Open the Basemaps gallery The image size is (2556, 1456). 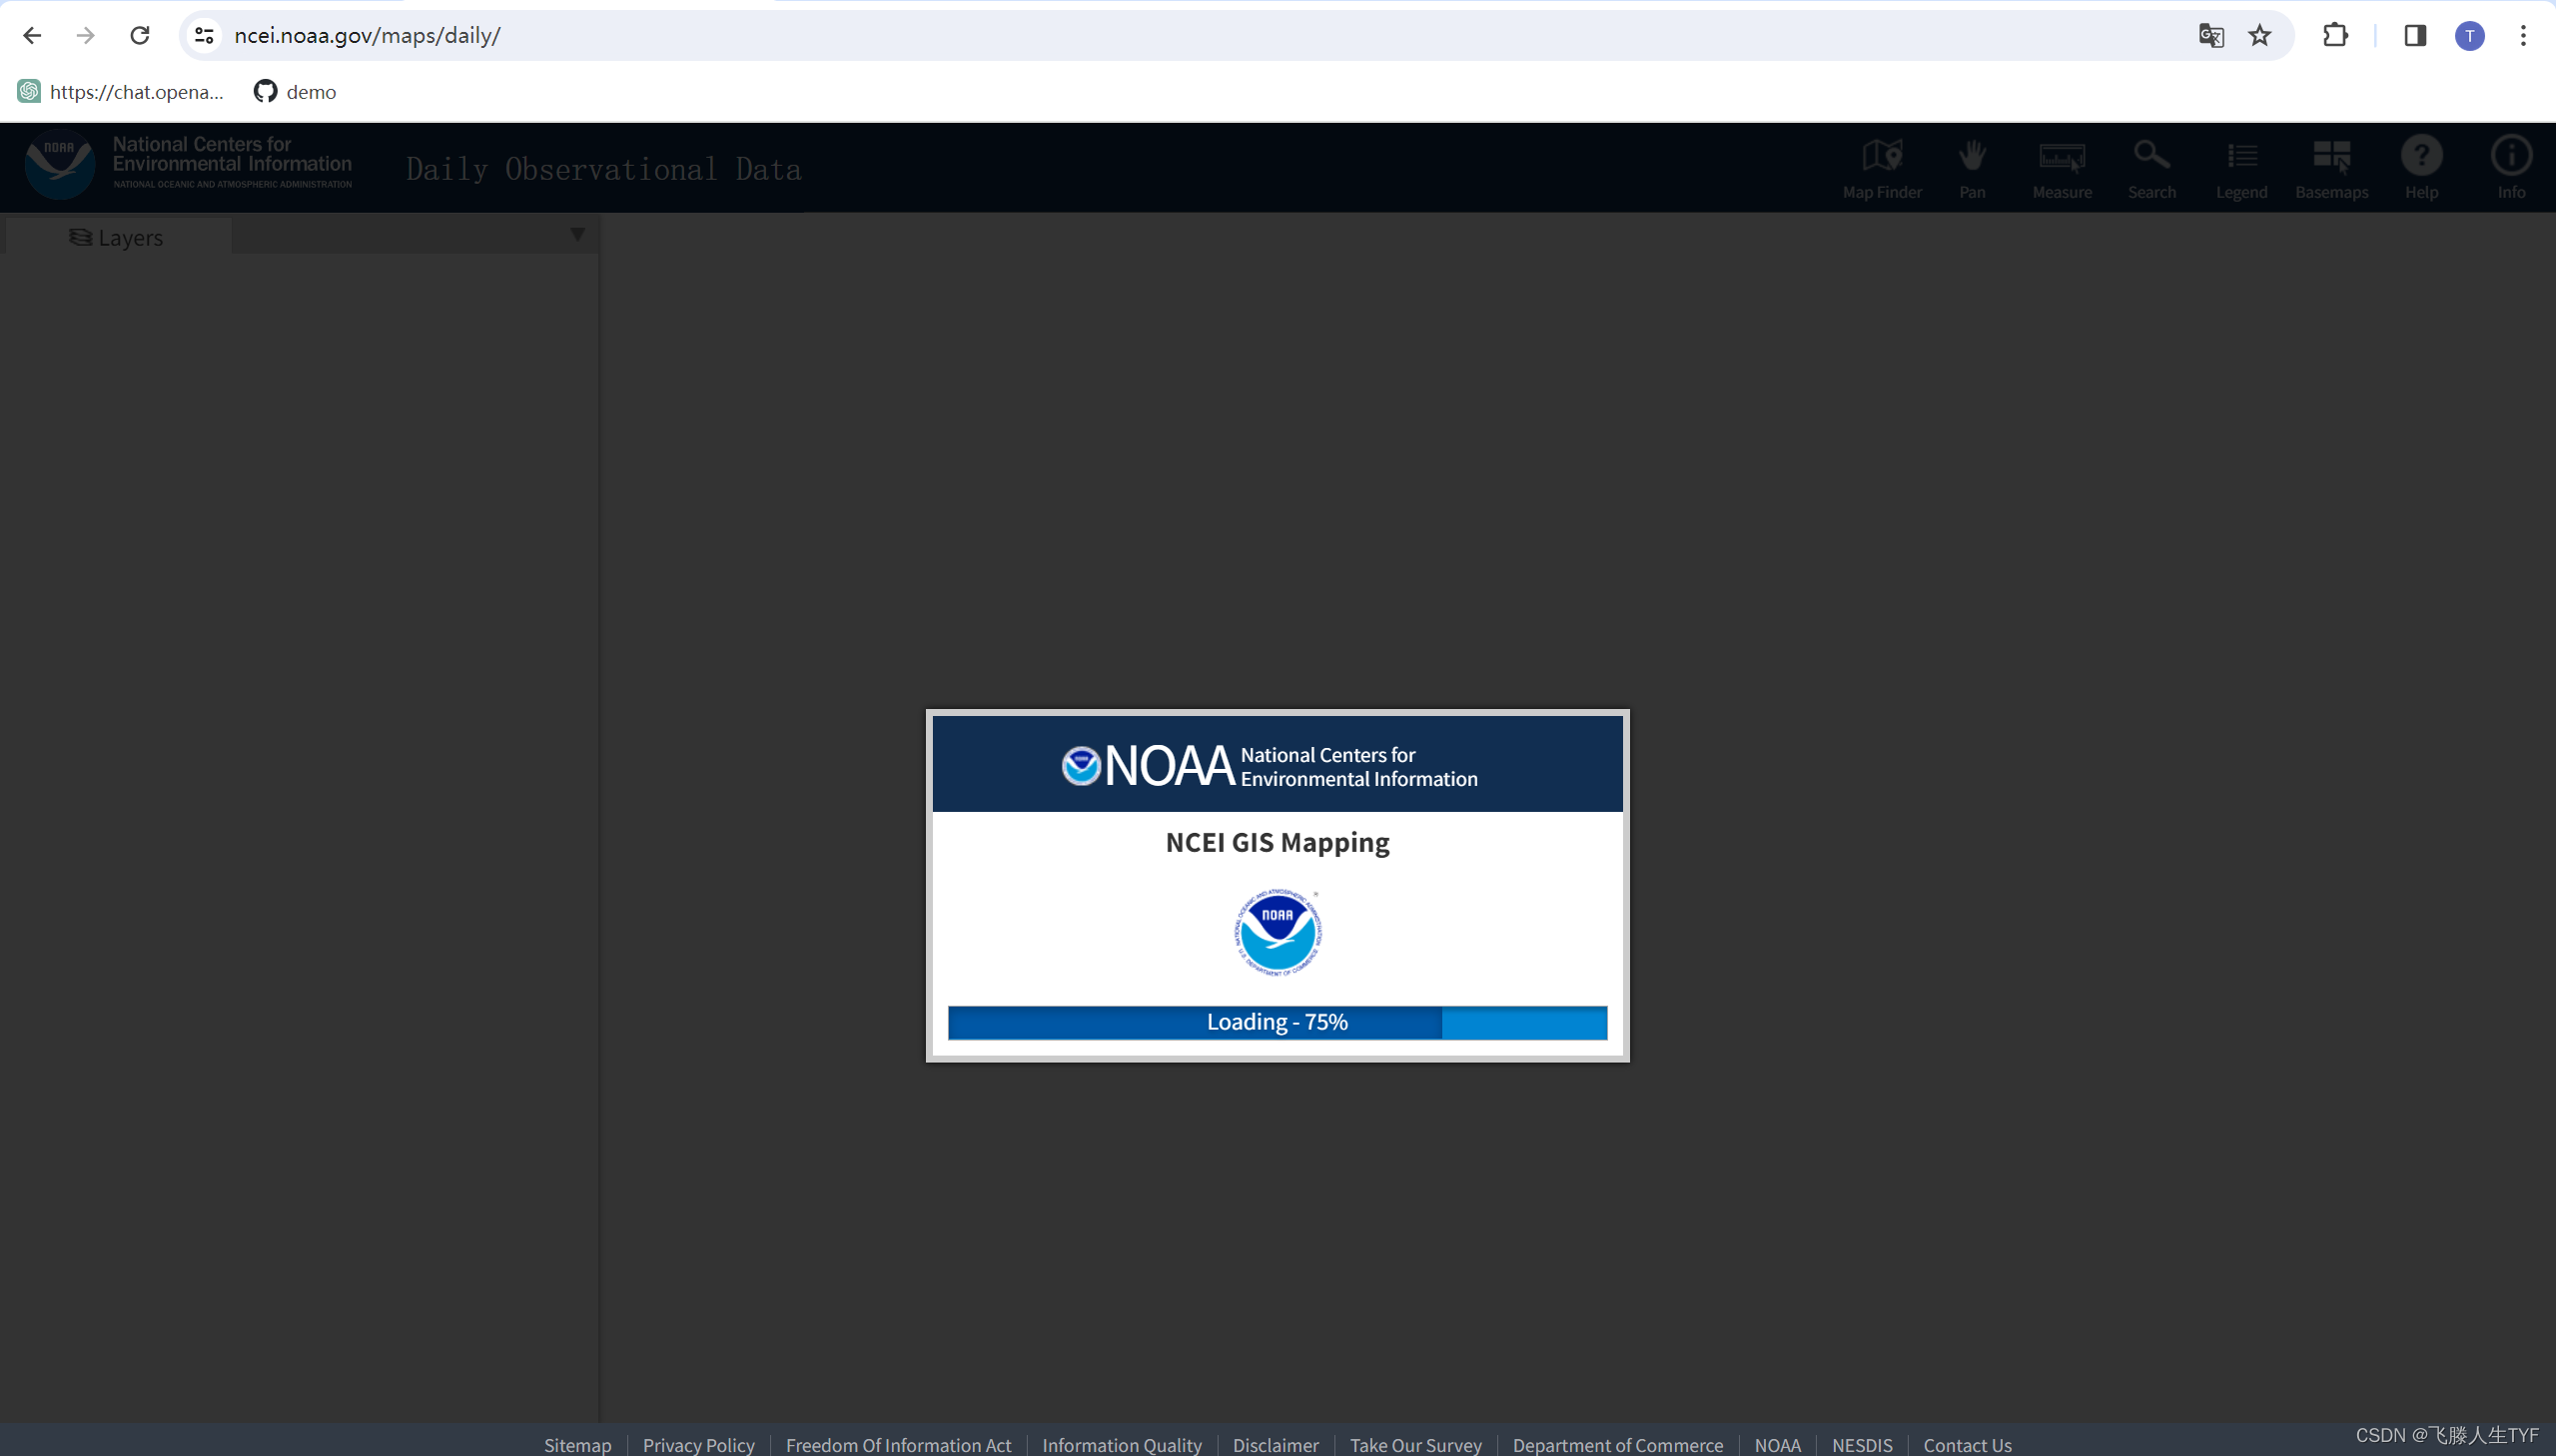point(2331,168)
